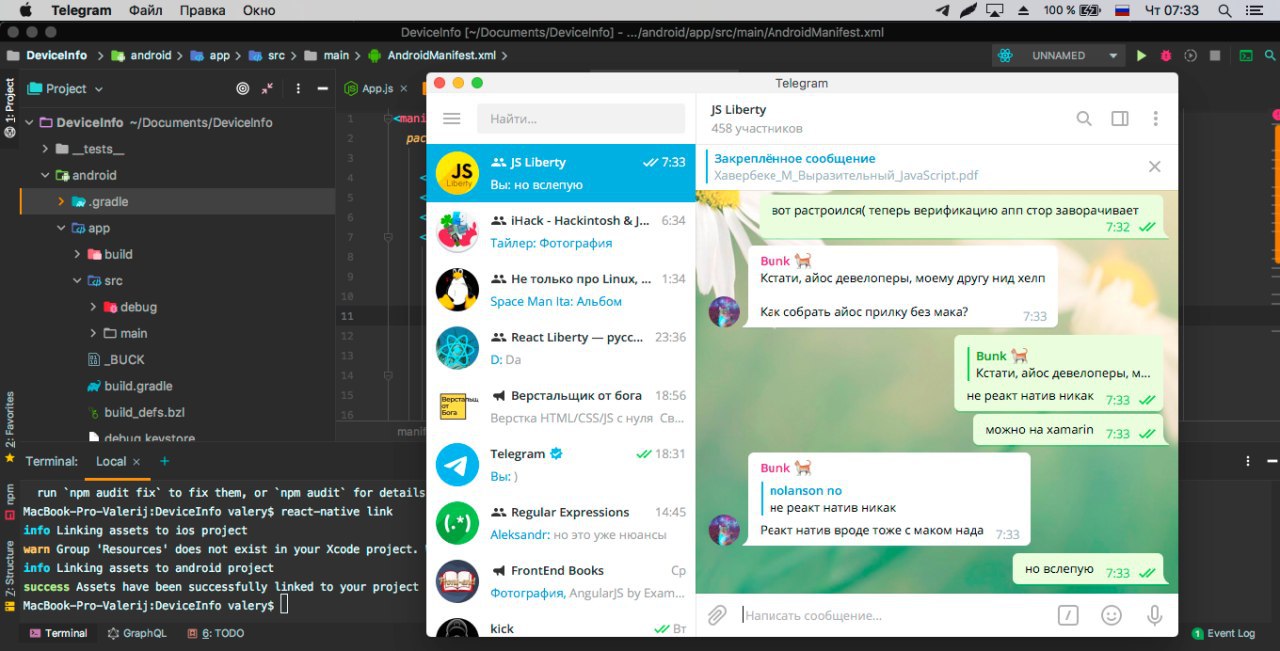Click the locate target icon in the Project panel
Screen dimensions: 1280x651
[242, 89]
